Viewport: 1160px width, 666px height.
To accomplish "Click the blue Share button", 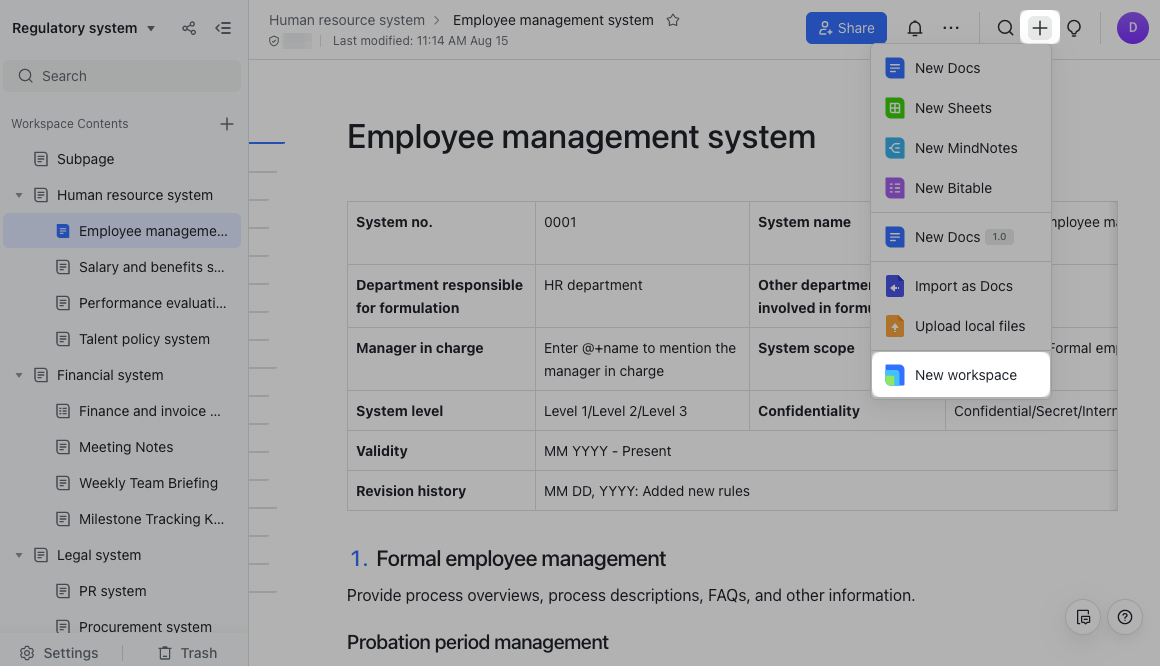I will 846,28.
